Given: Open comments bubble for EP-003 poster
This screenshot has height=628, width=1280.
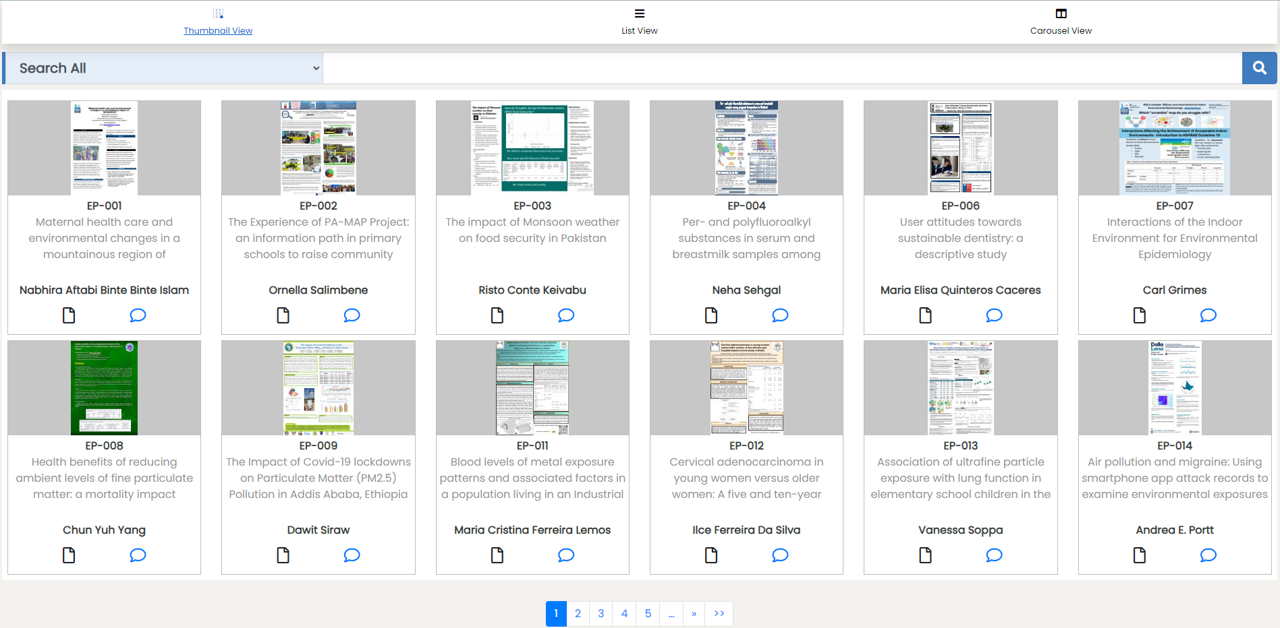Looking at the screenshot, I should 566,316.
